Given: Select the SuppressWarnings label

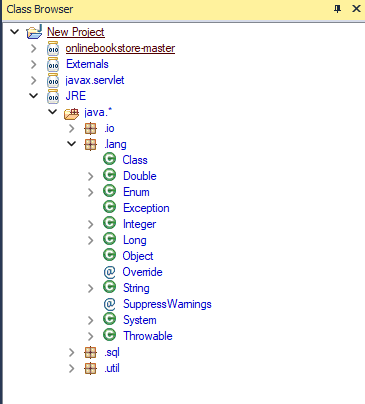Looking at the screenshot, I should click(x=167, y=304).
